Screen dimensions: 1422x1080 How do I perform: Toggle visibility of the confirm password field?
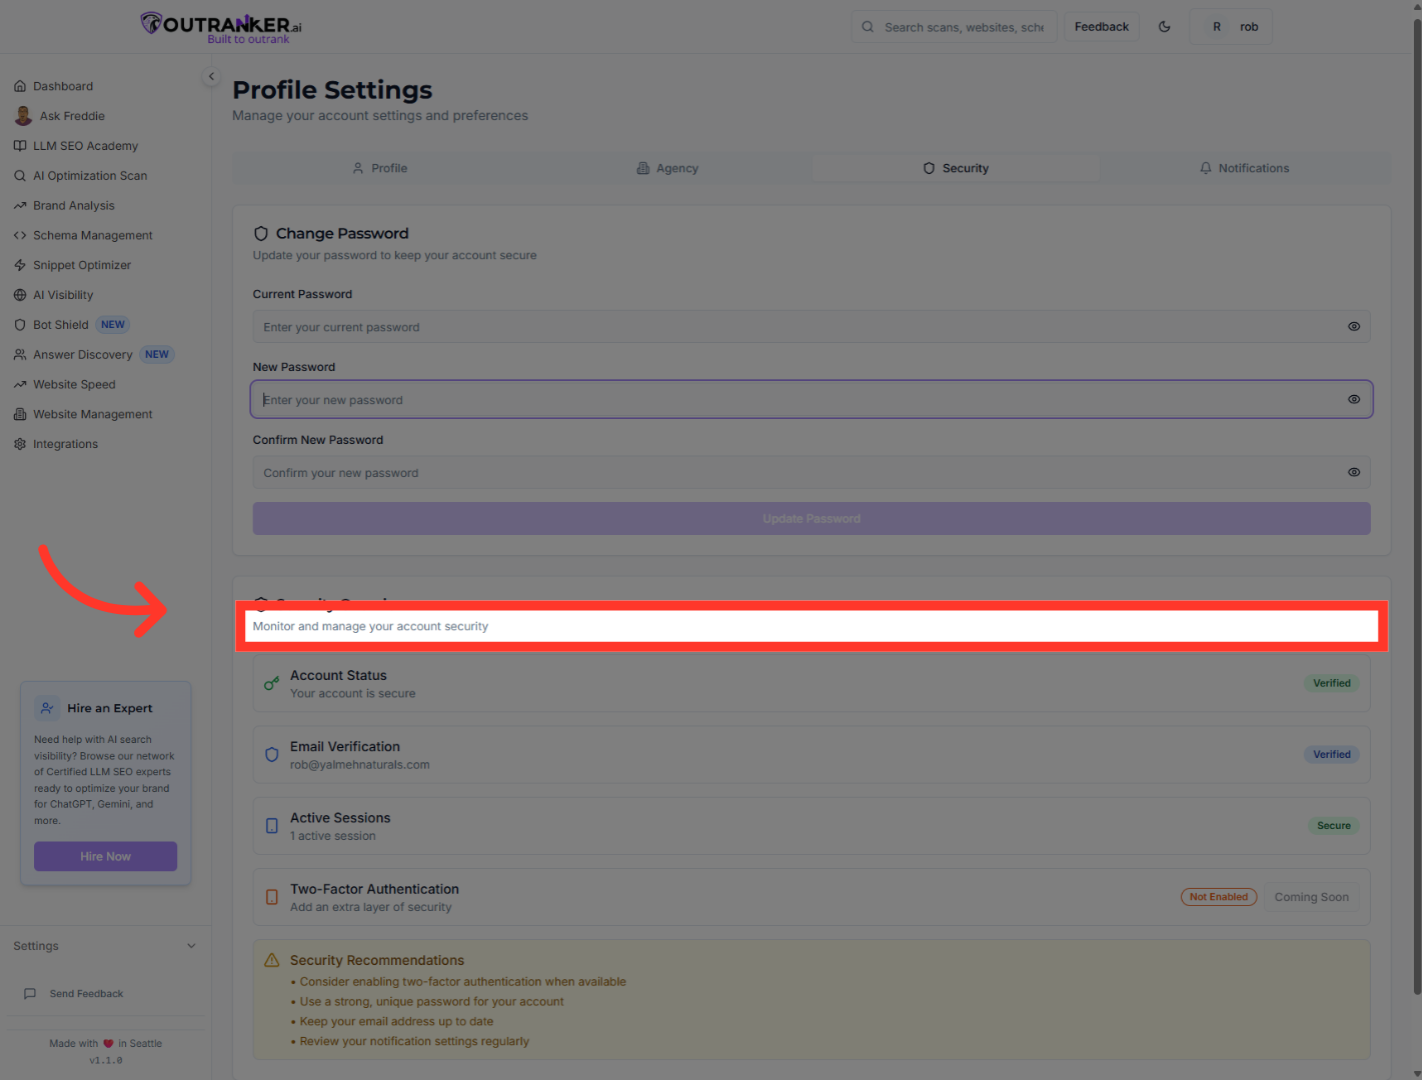pos(1354,472)
